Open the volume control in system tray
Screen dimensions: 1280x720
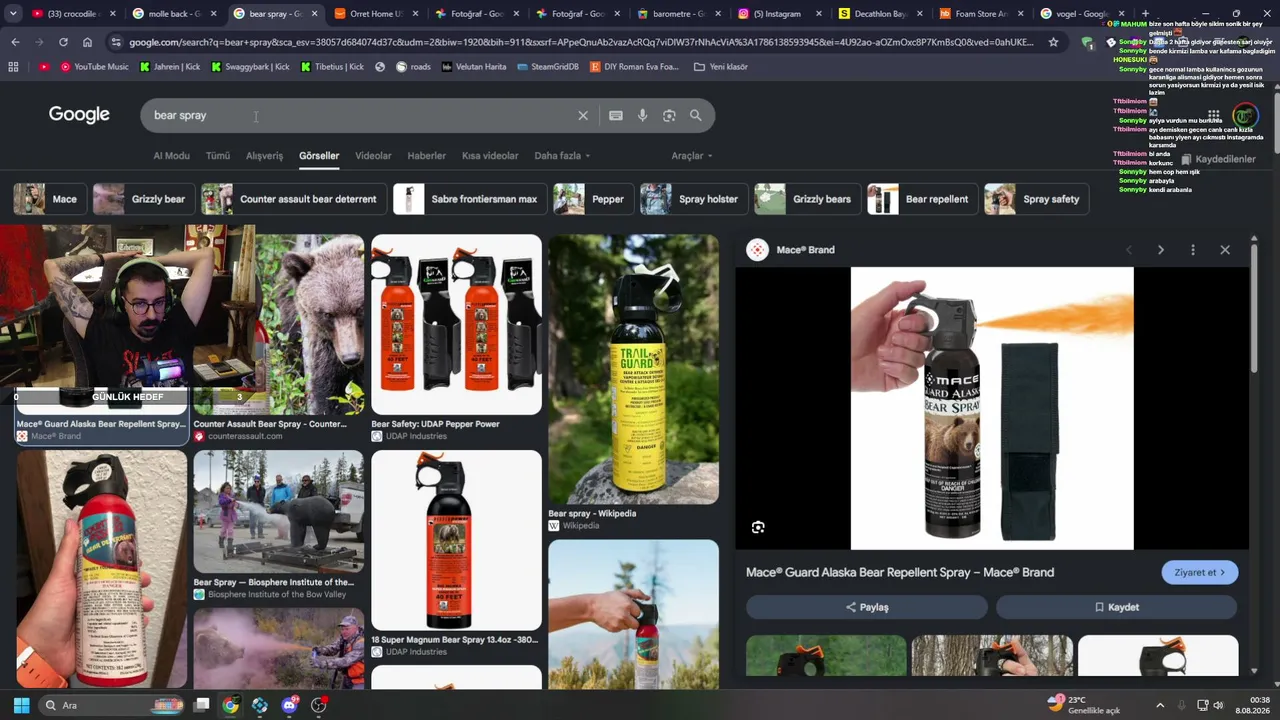[x=1219, y=705]
